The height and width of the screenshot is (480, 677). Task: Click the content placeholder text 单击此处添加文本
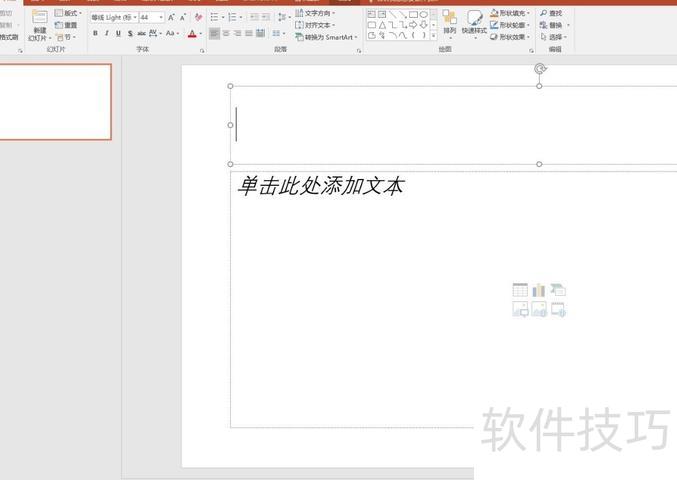coord(320,186)
